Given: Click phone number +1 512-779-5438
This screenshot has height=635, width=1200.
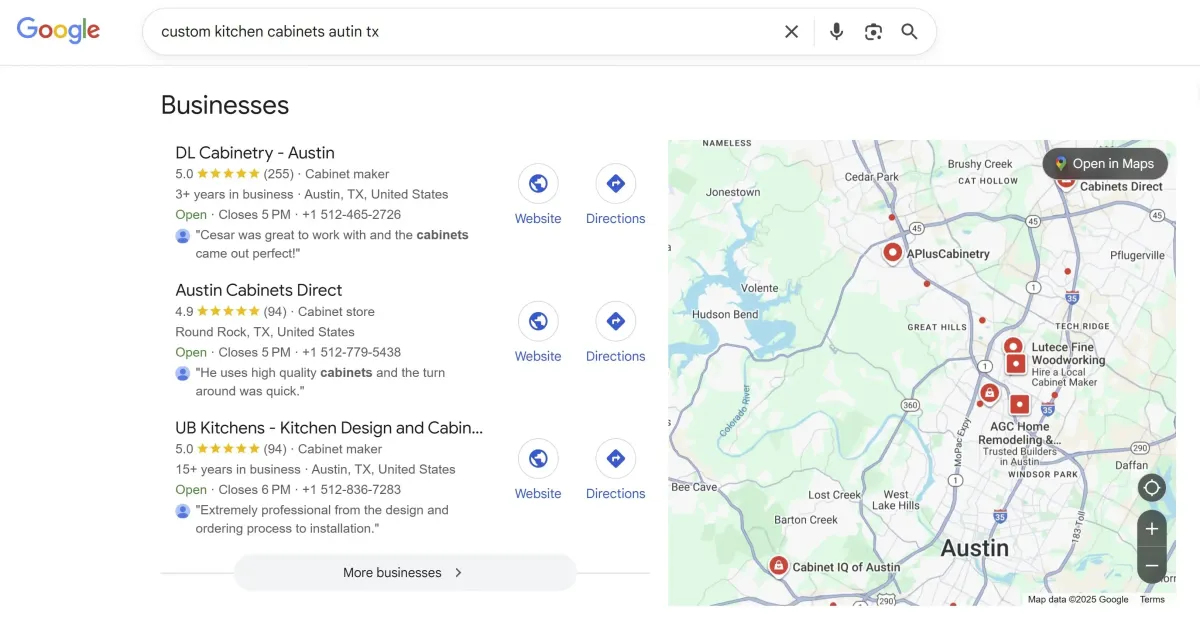Looking at the screenshot, I should point(351,352).
